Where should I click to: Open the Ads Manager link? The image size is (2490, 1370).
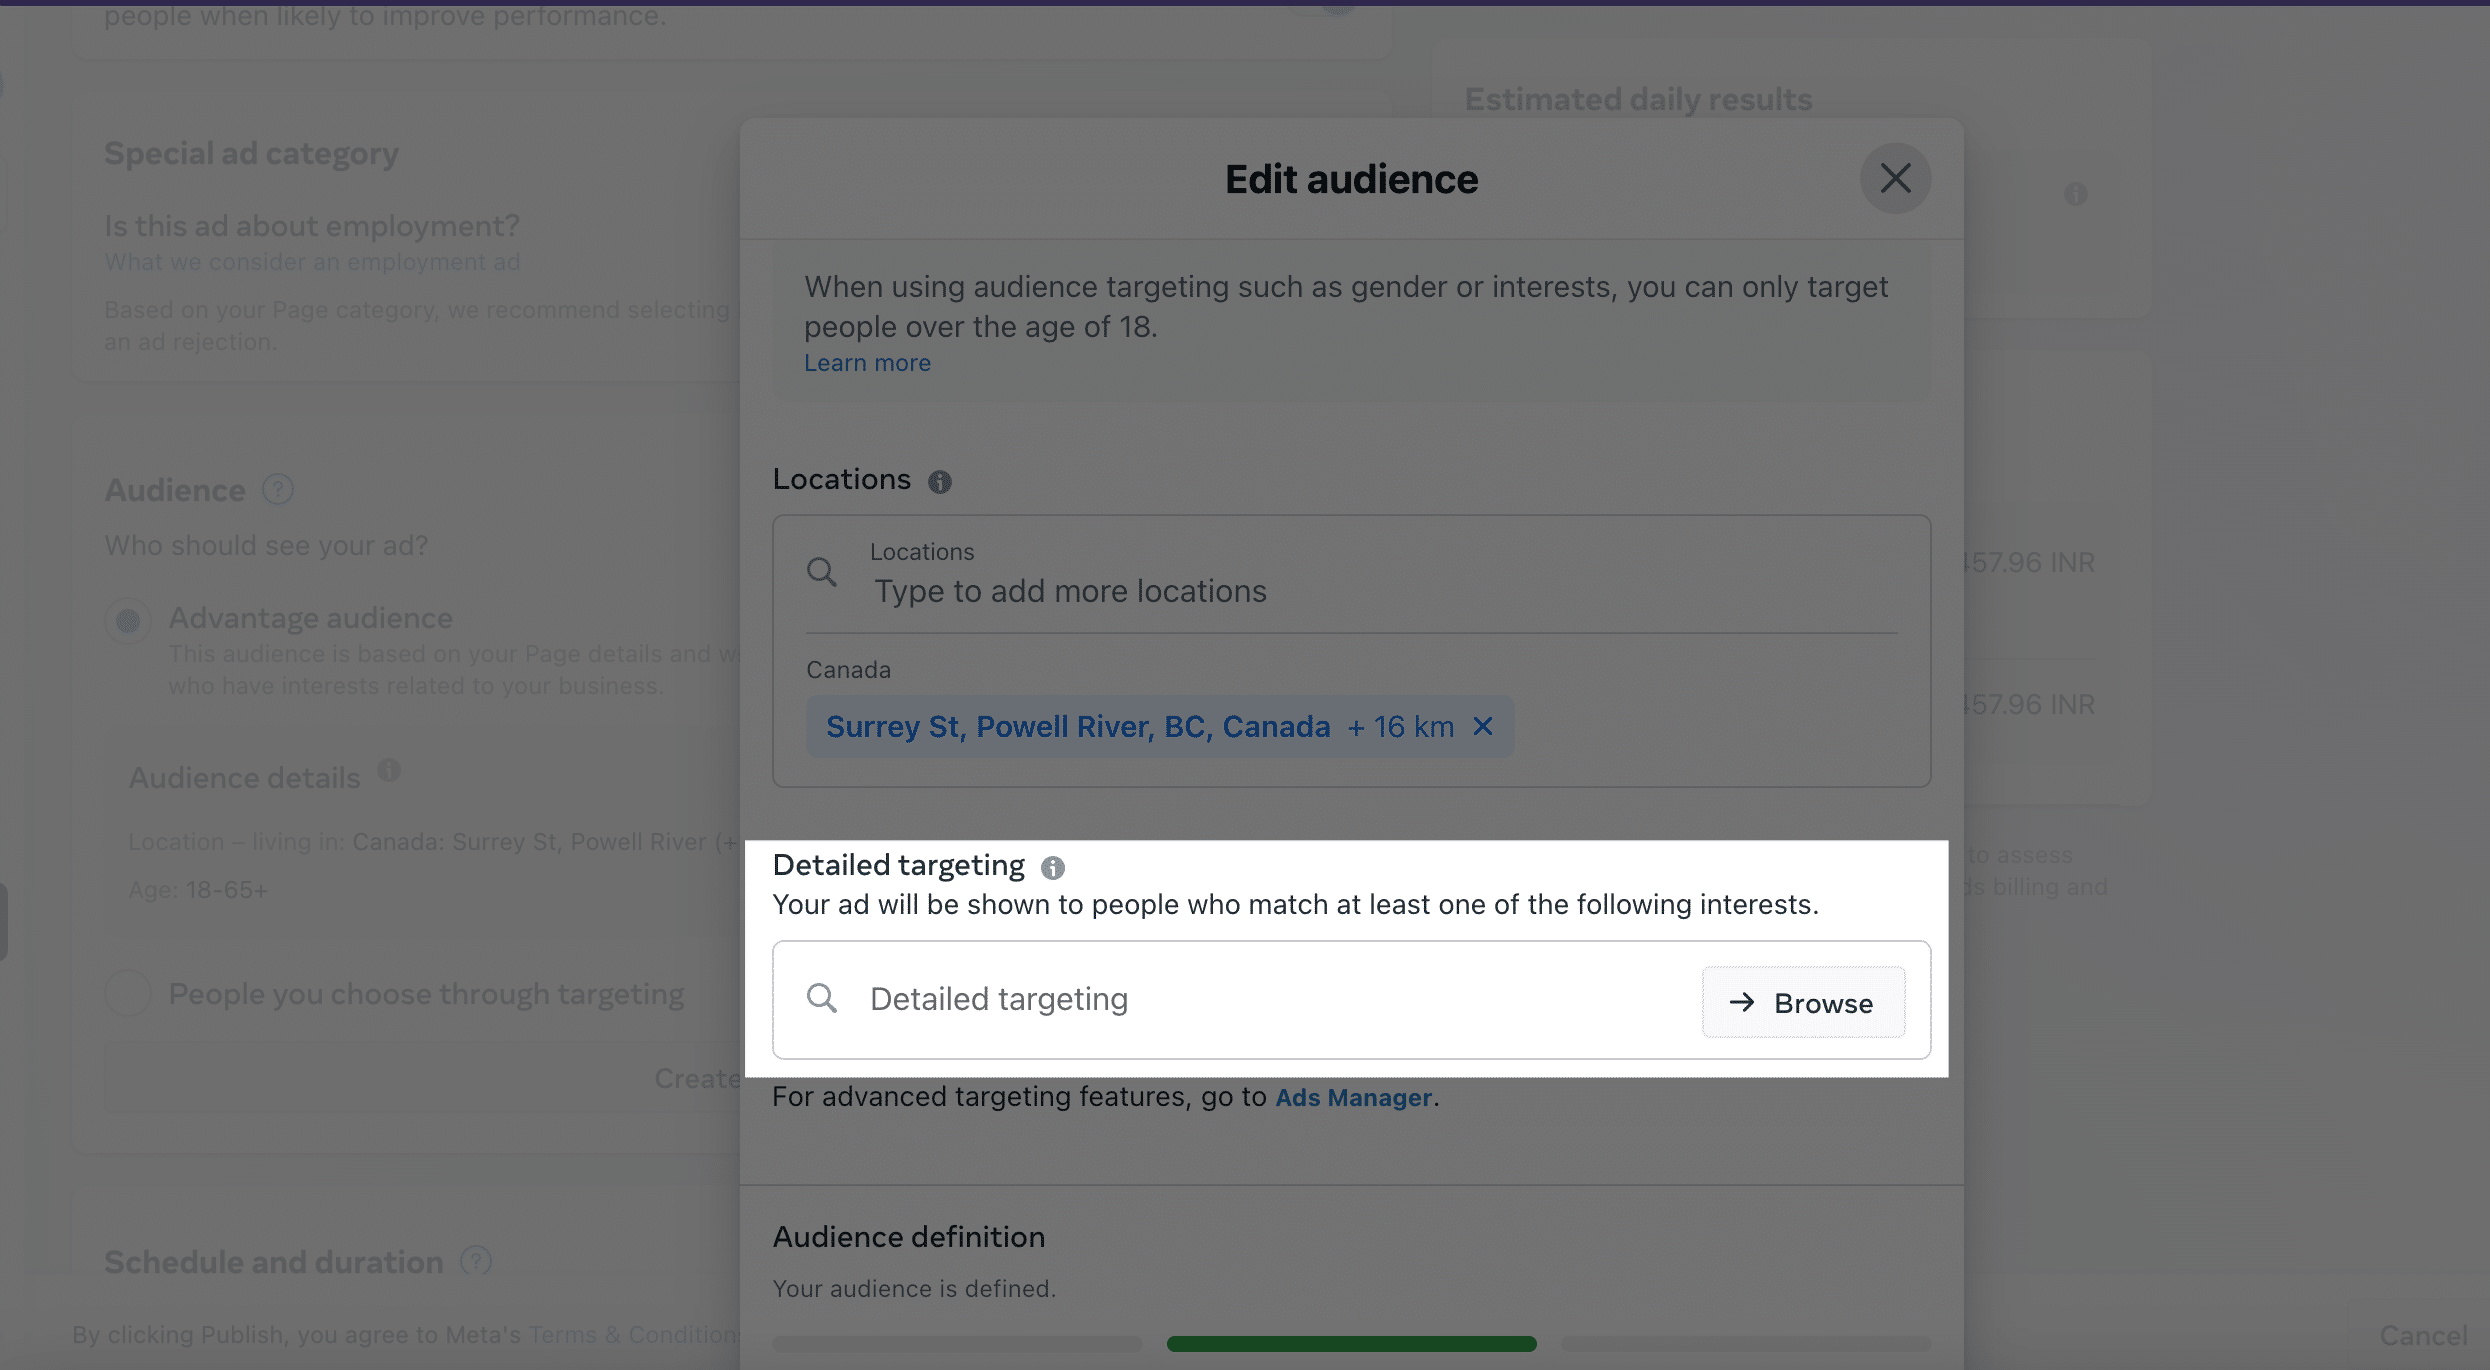pos(1353,1098)
